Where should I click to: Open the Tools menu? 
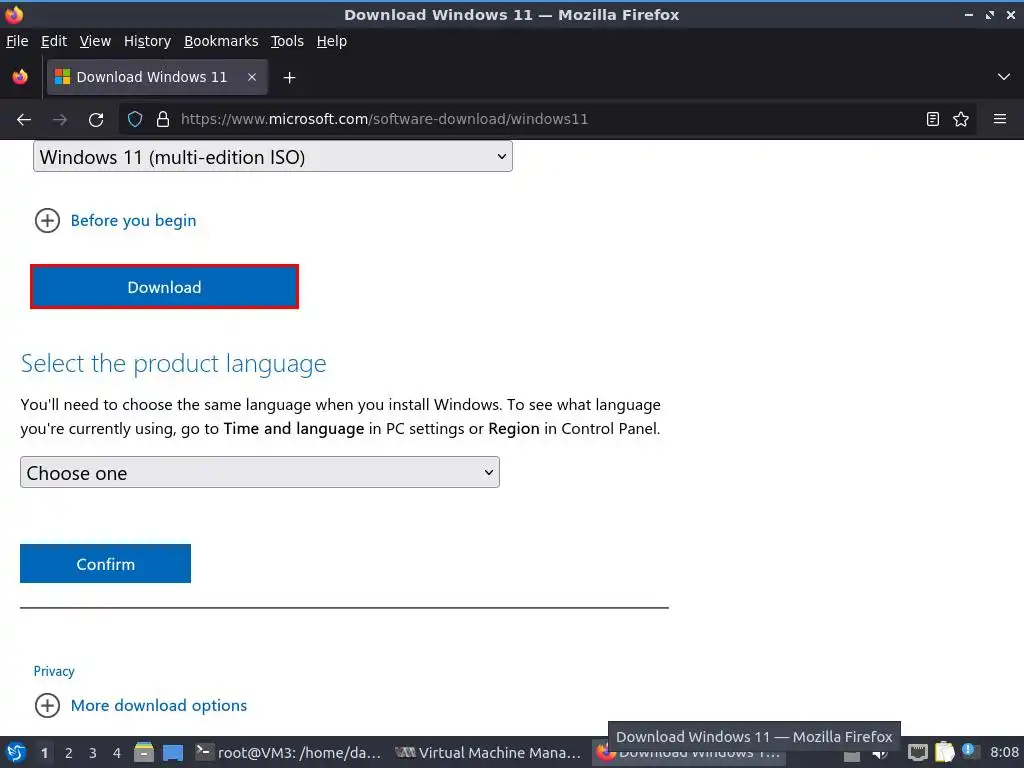287,41
